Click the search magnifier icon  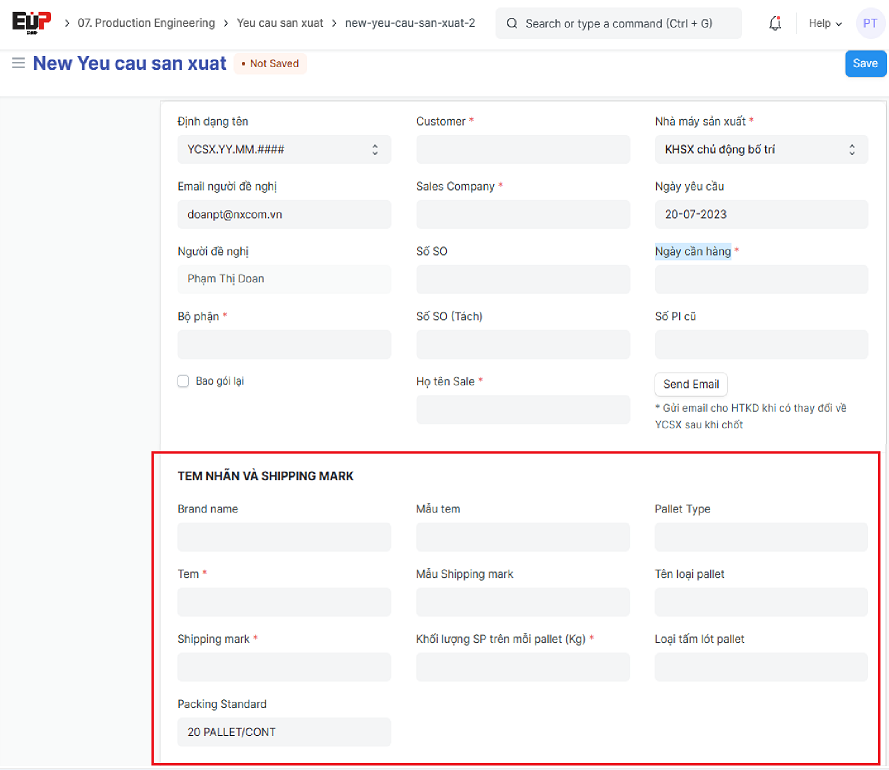[512, 23]
